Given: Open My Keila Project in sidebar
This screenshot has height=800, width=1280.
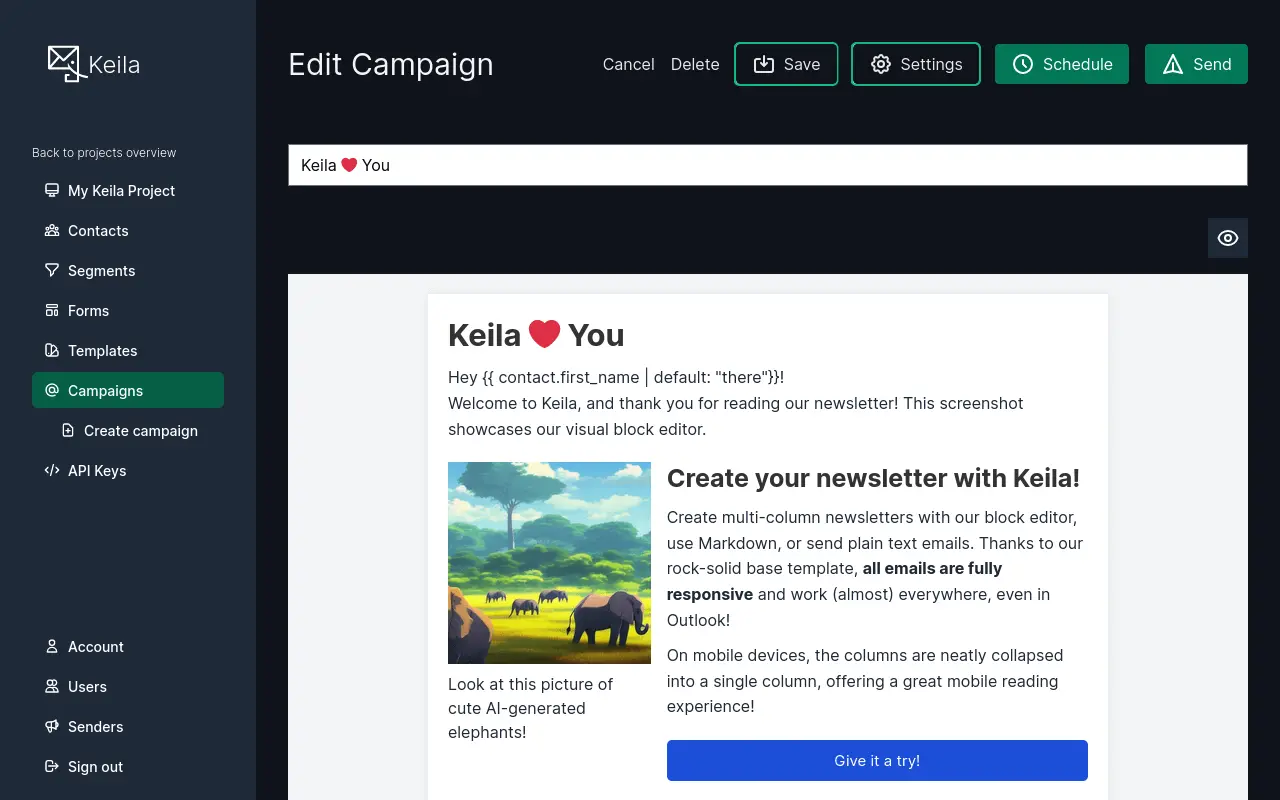Looking at the screenshot, I should (x=128, y=190).
